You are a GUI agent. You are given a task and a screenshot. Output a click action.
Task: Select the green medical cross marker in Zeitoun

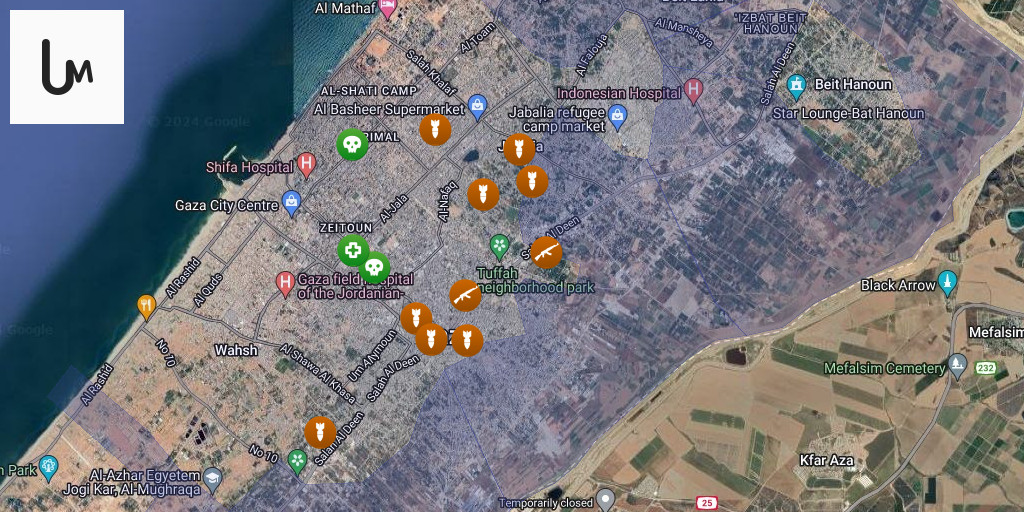(x=352, y=251)
